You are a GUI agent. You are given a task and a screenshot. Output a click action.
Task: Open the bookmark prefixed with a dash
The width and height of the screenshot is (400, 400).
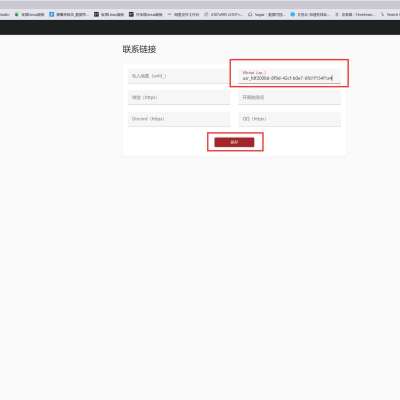[183, 14]
